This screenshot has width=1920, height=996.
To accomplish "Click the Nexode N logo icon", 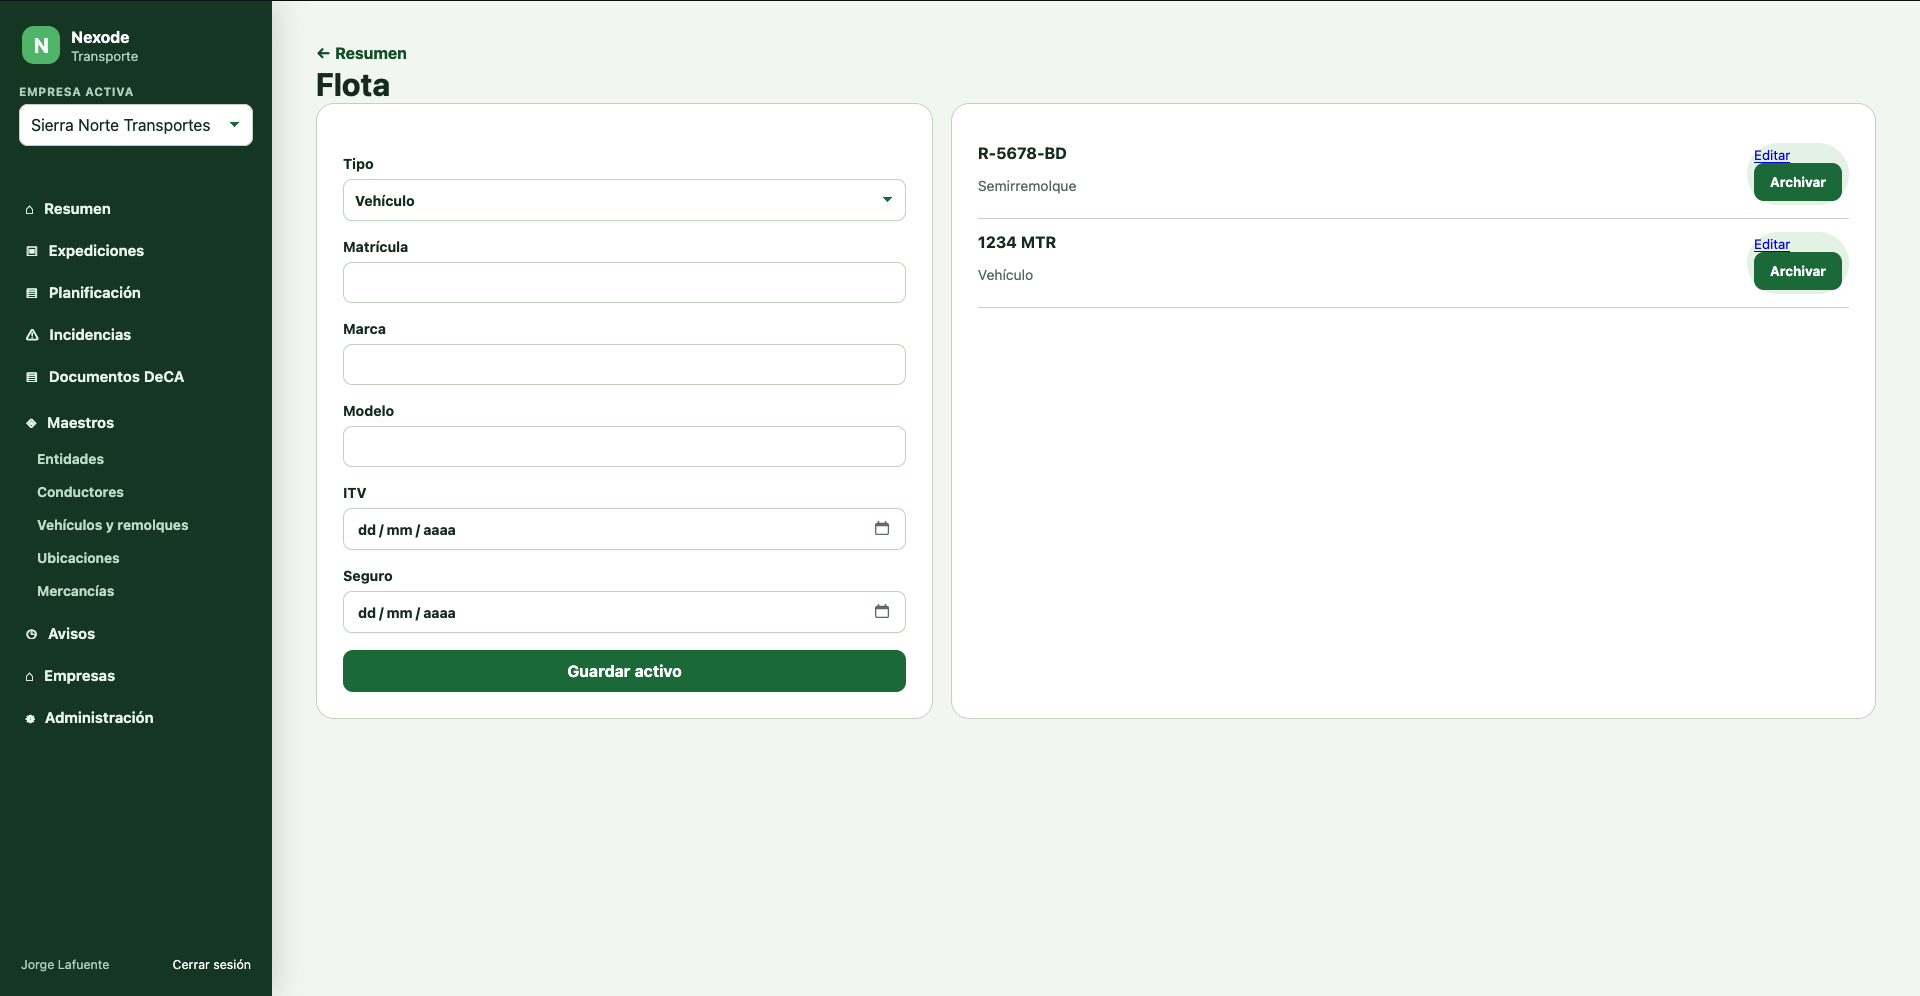I will pyautogui.click(x=41, y=45).
